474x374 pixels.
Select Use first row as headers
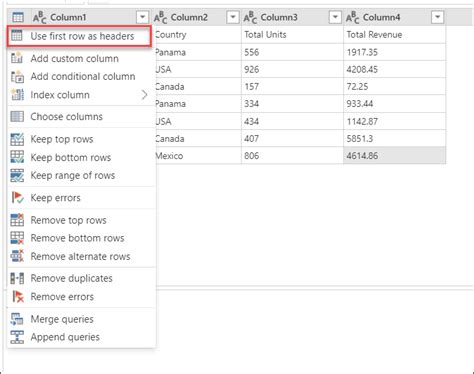tap(79, 36)
